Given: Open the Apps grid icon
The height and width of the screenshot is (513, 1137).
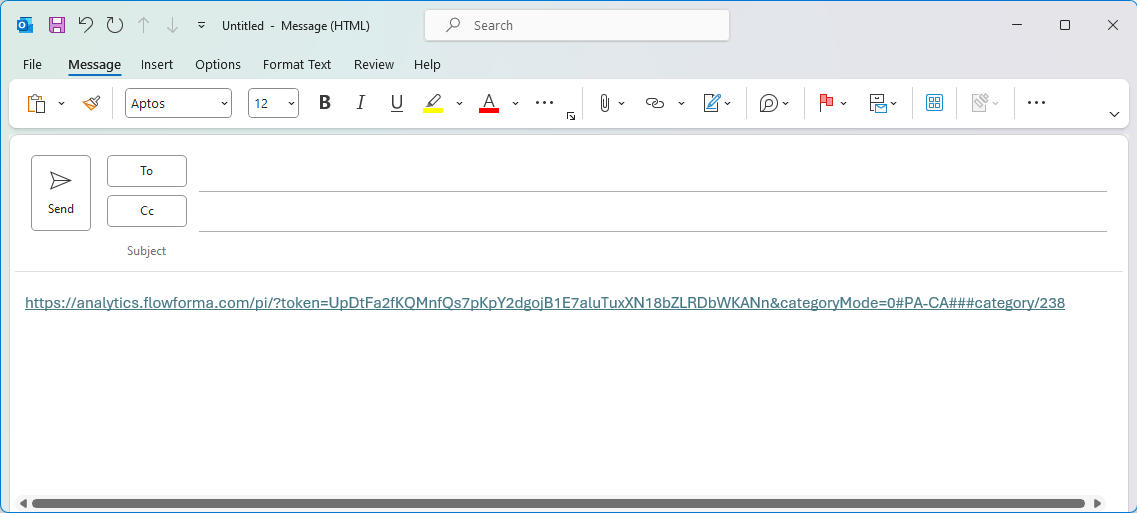Looking at the screenshot, I should coord(935,103).
